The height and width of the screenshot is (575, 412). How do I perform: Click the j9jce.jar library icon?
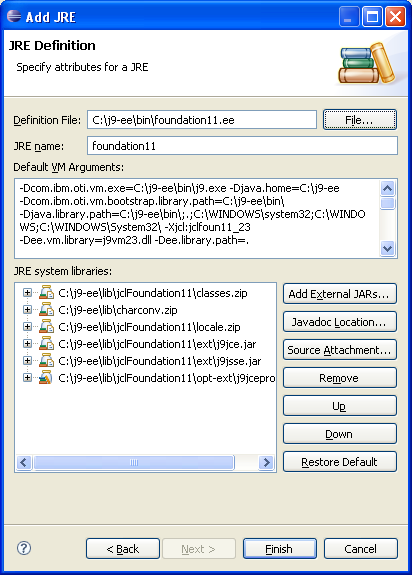coord(47,344)
